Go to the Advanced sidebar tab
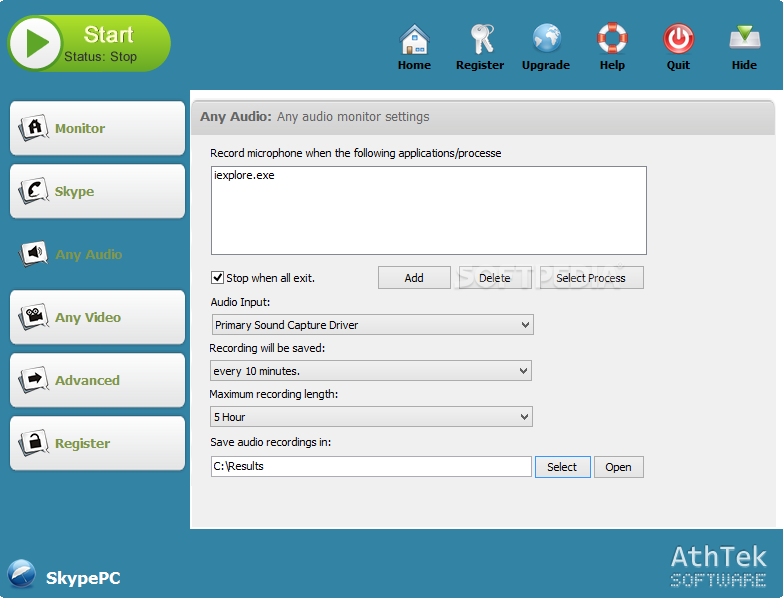 [97, 380]
